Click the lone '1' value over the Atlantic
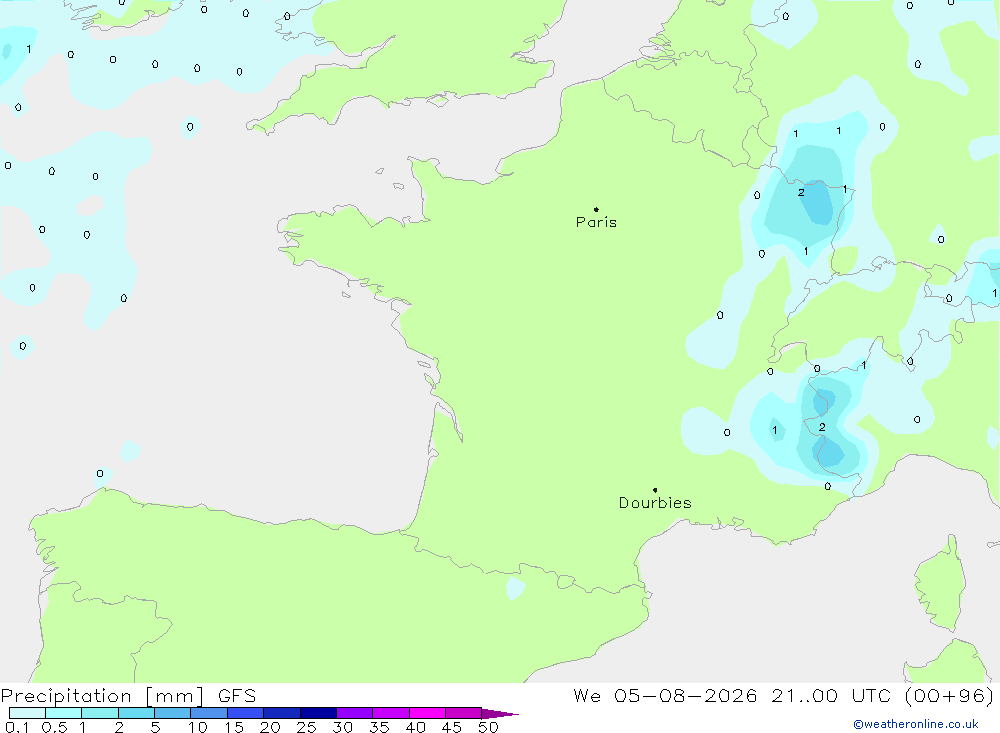The width and height of the screenshot is (1000, 733). [29, 49]
